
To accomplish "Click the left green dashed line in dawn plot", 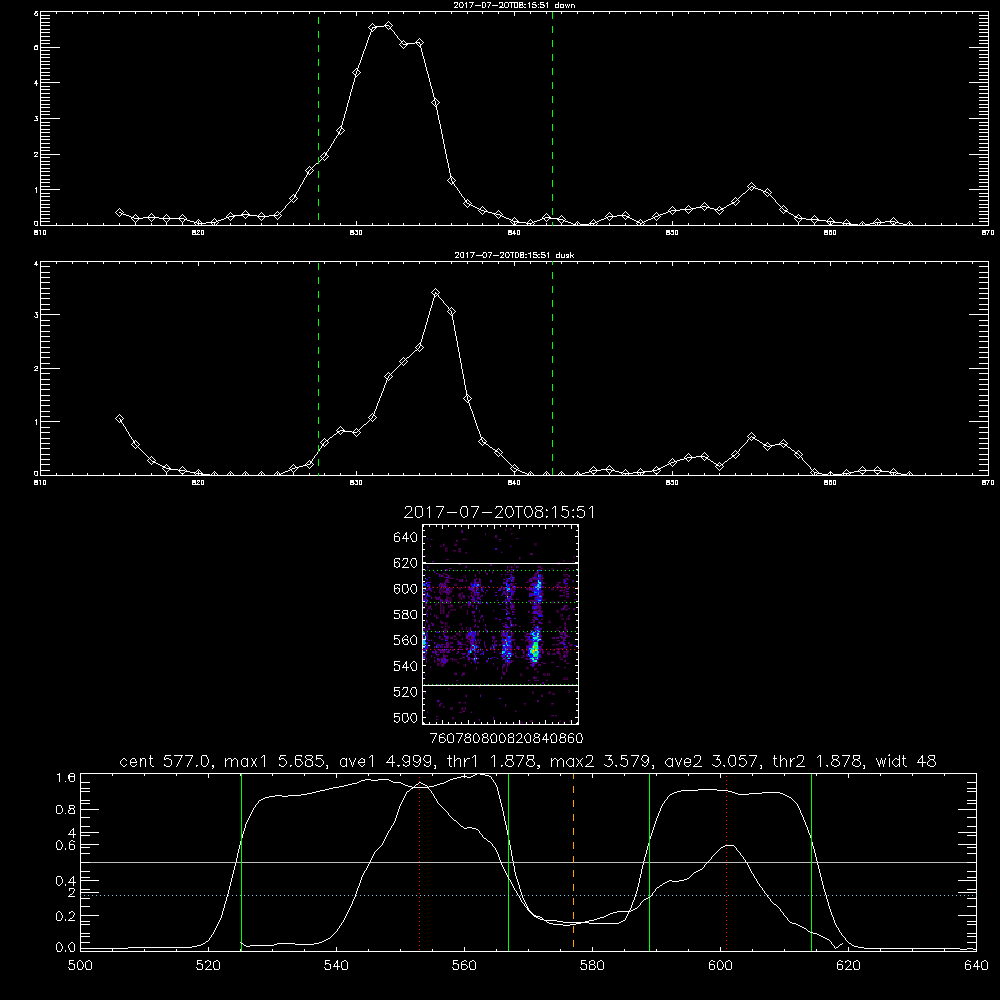I will pyautogui.click(x=318, y=118).
